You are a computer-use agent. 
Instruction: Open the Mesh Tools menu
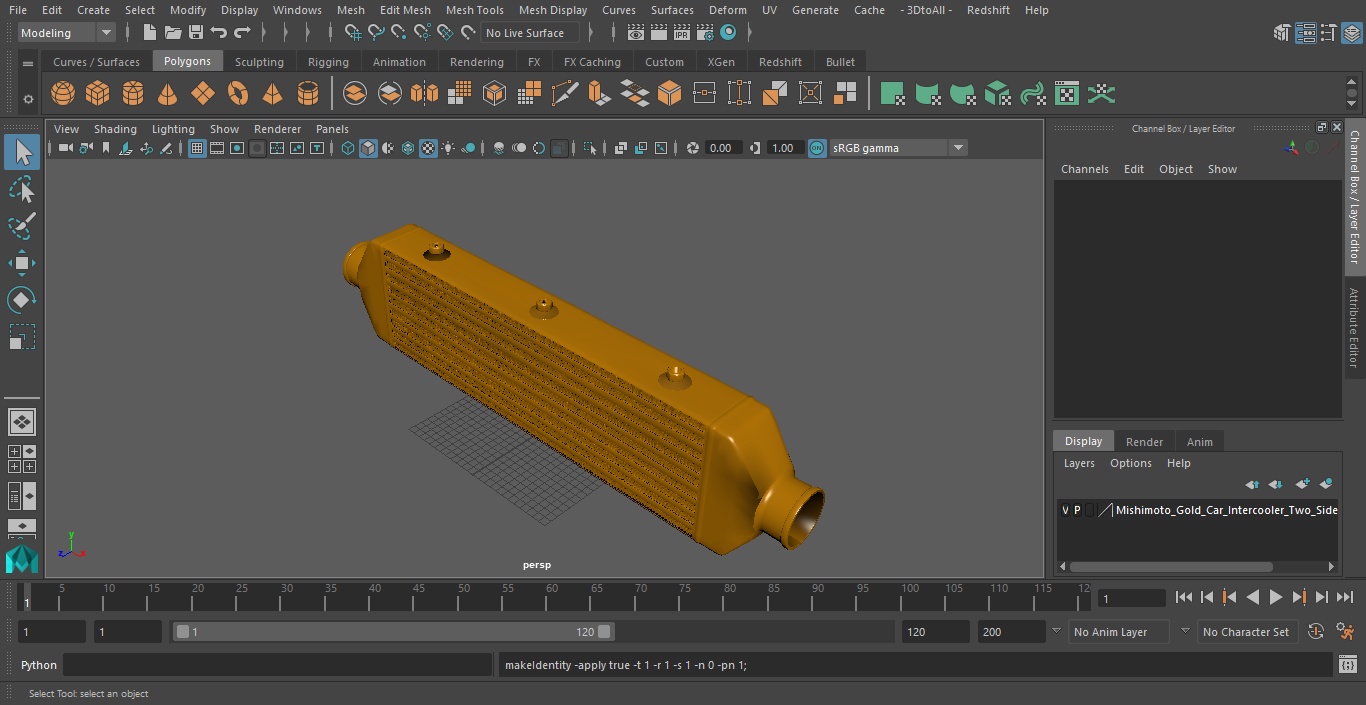click(x=474, y=10)
